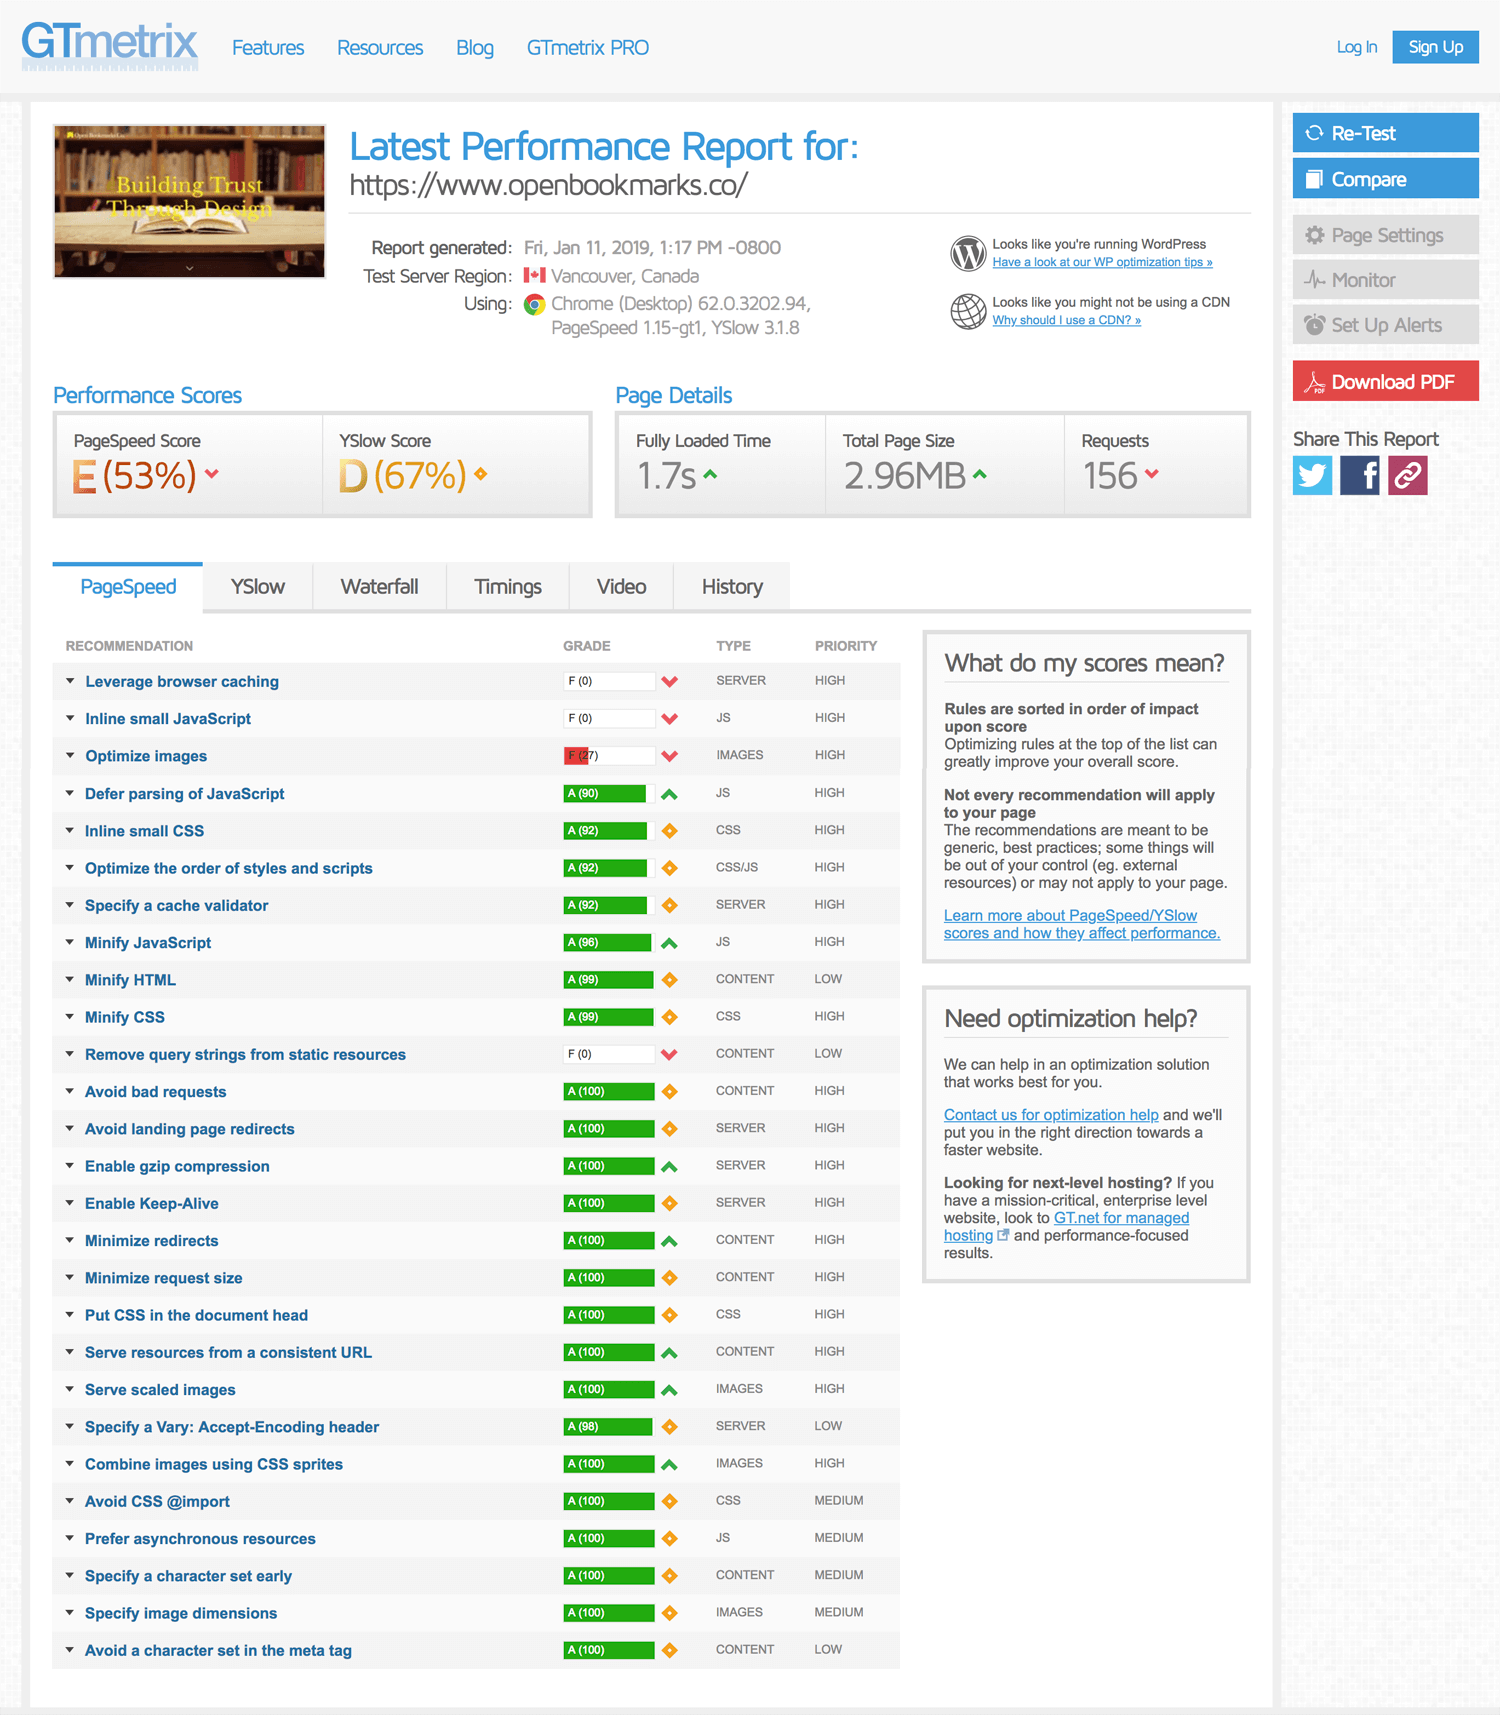Viewport: 1500px width, 1715px height.
Task: Click red down arrow beside Optimize images grade
Action: coord(670,756)
